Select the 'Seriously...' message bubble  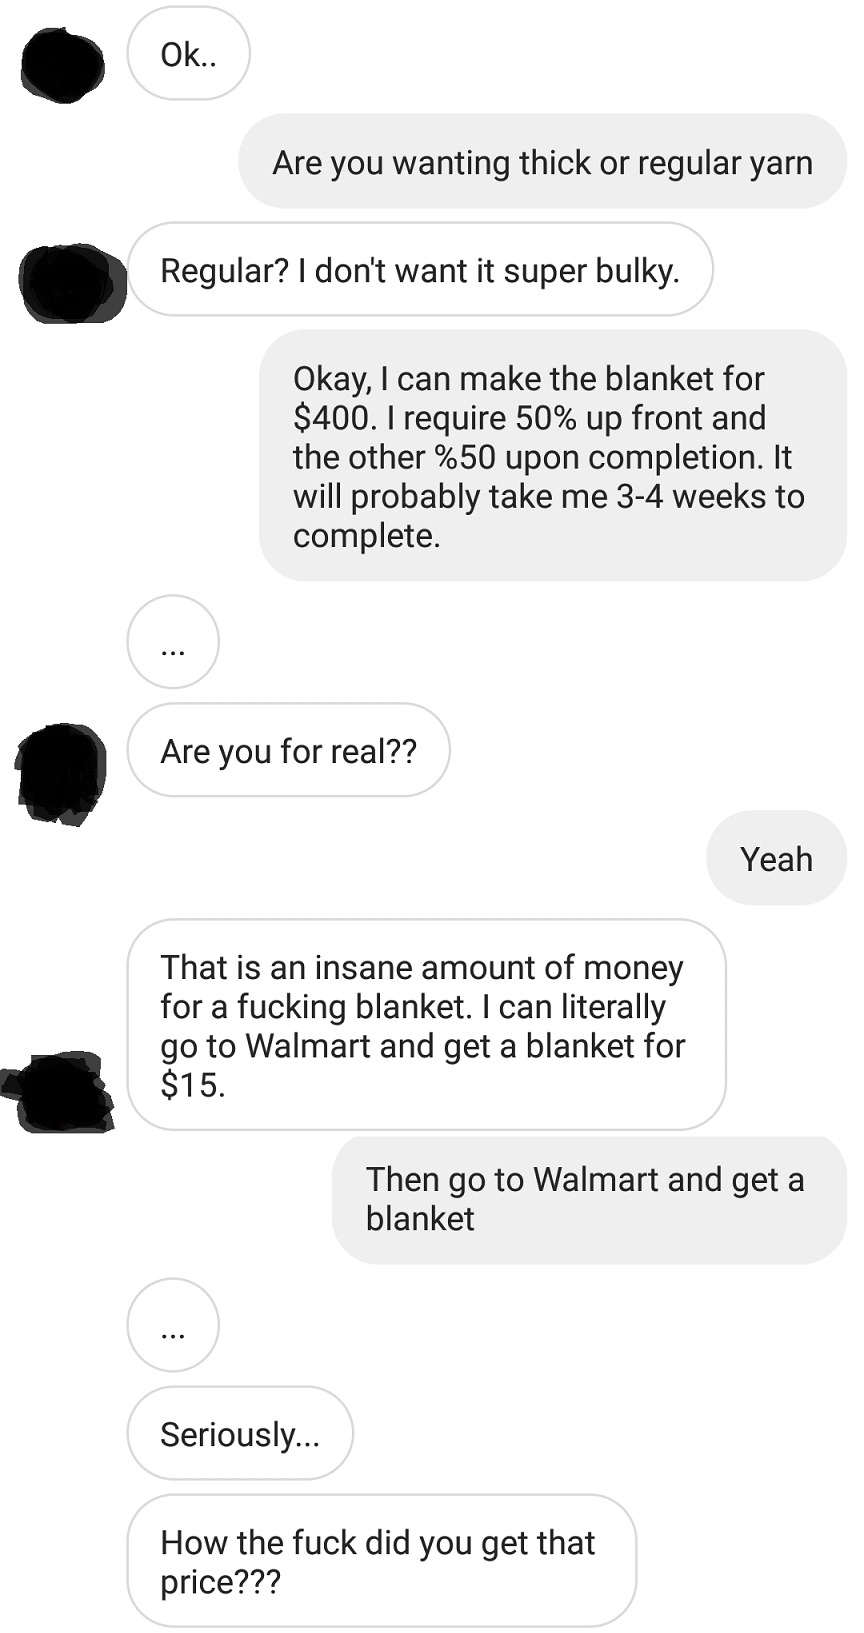[x=240, y=1433]
